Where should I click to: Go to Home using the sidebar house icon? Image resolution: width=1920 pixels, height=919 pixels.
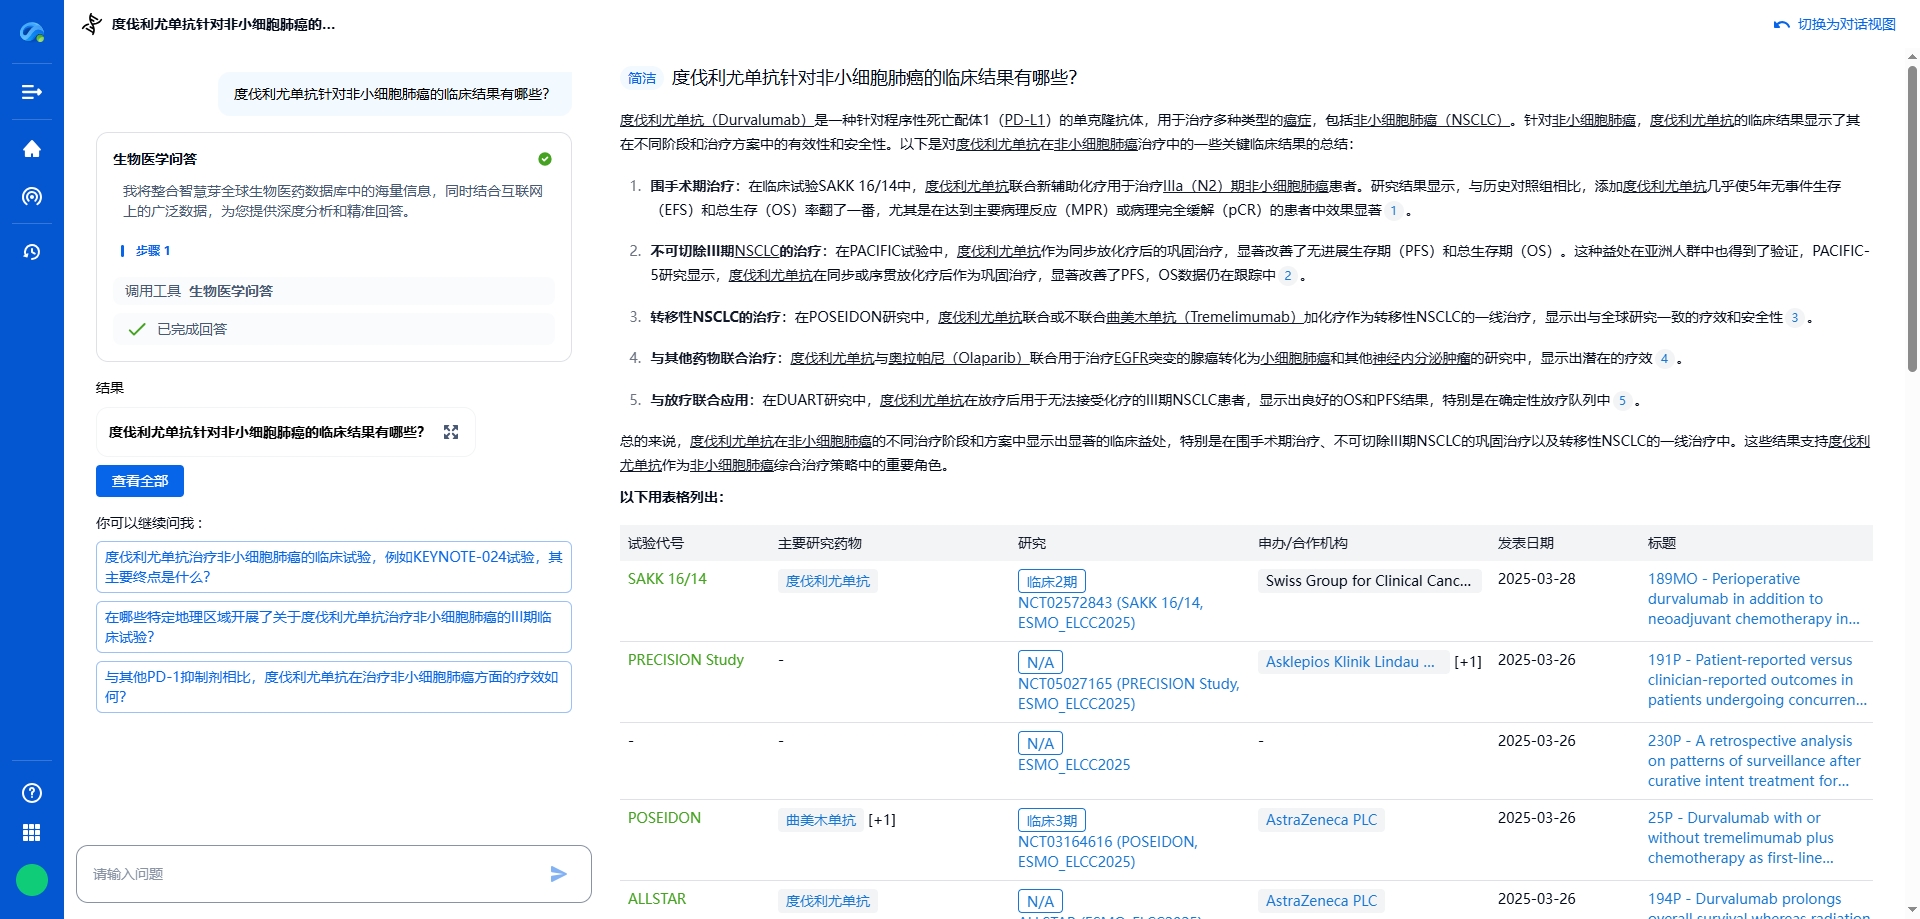[32, 148]
